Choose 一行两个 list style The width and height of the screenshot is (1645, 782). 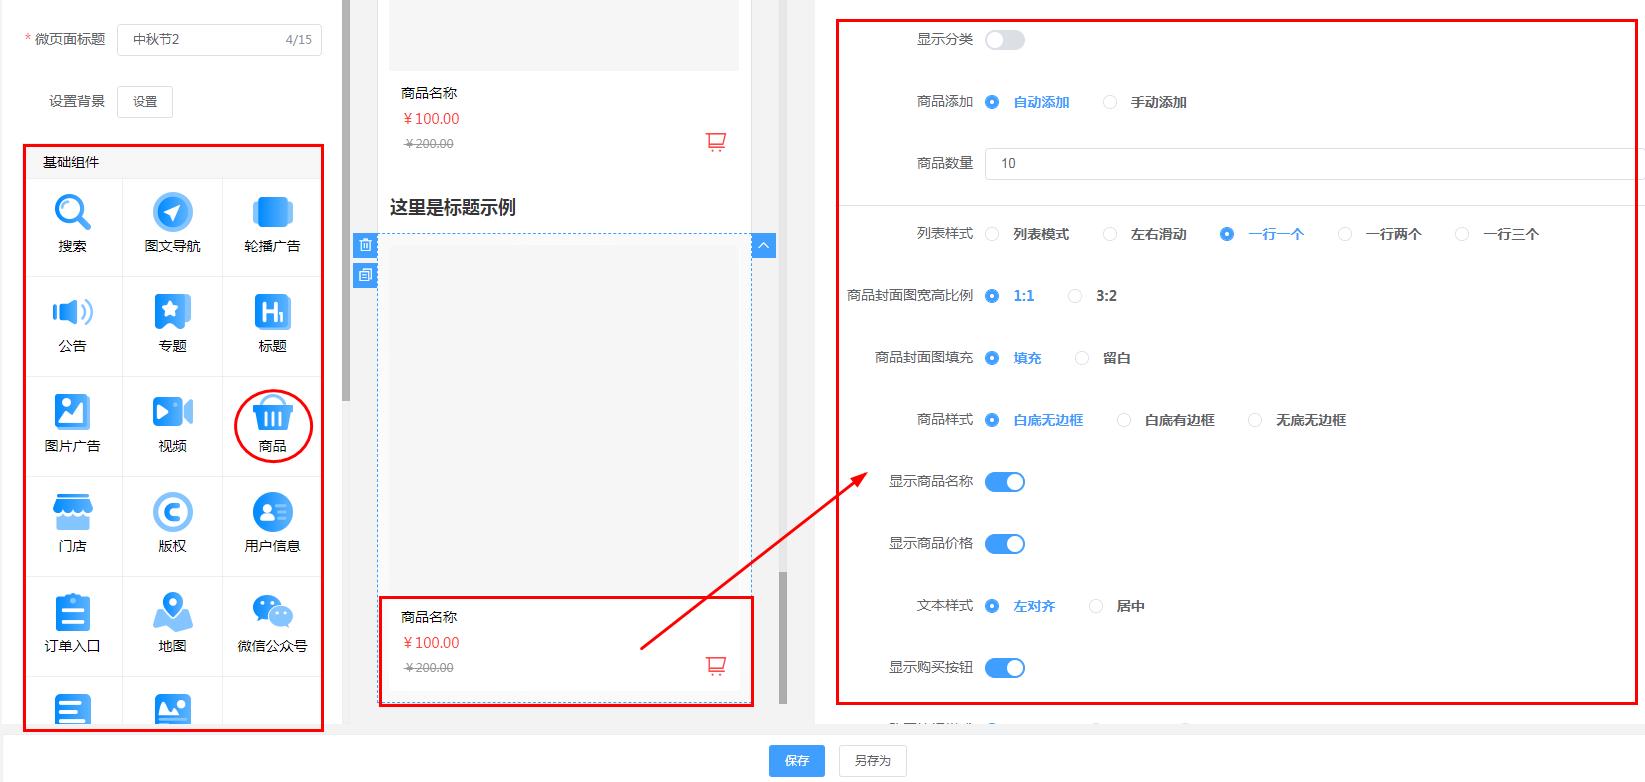coord(1380,234)
